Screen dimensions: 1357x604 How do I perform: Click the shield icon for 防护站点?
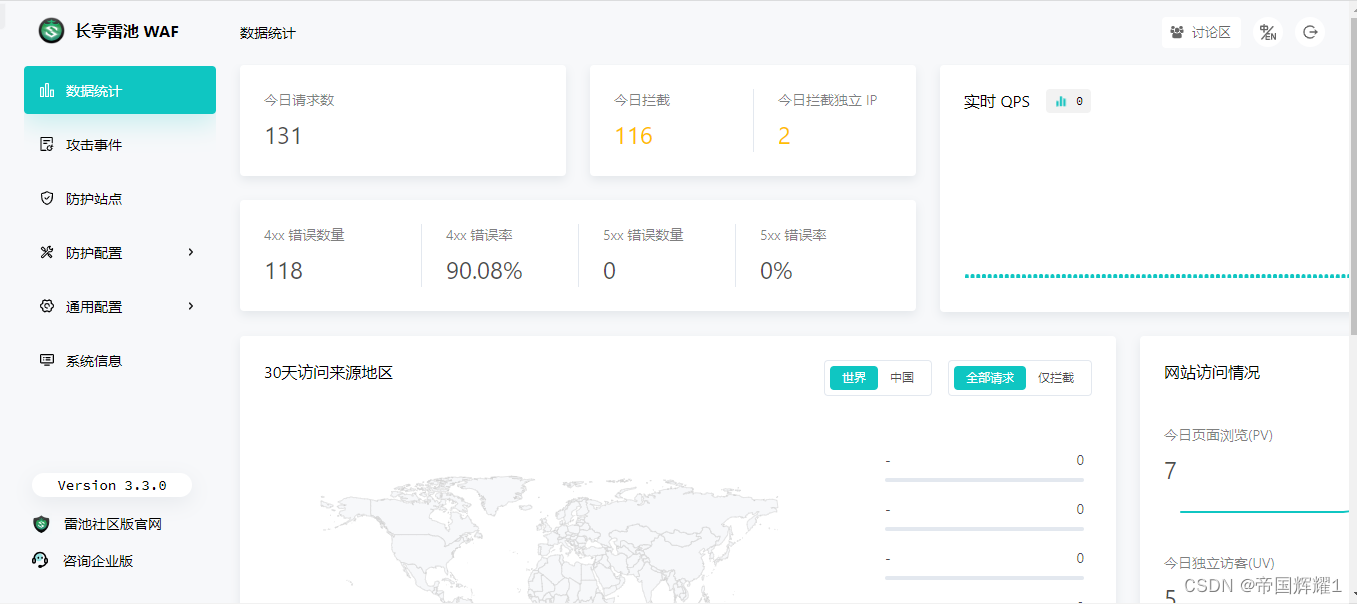[47, 198]
